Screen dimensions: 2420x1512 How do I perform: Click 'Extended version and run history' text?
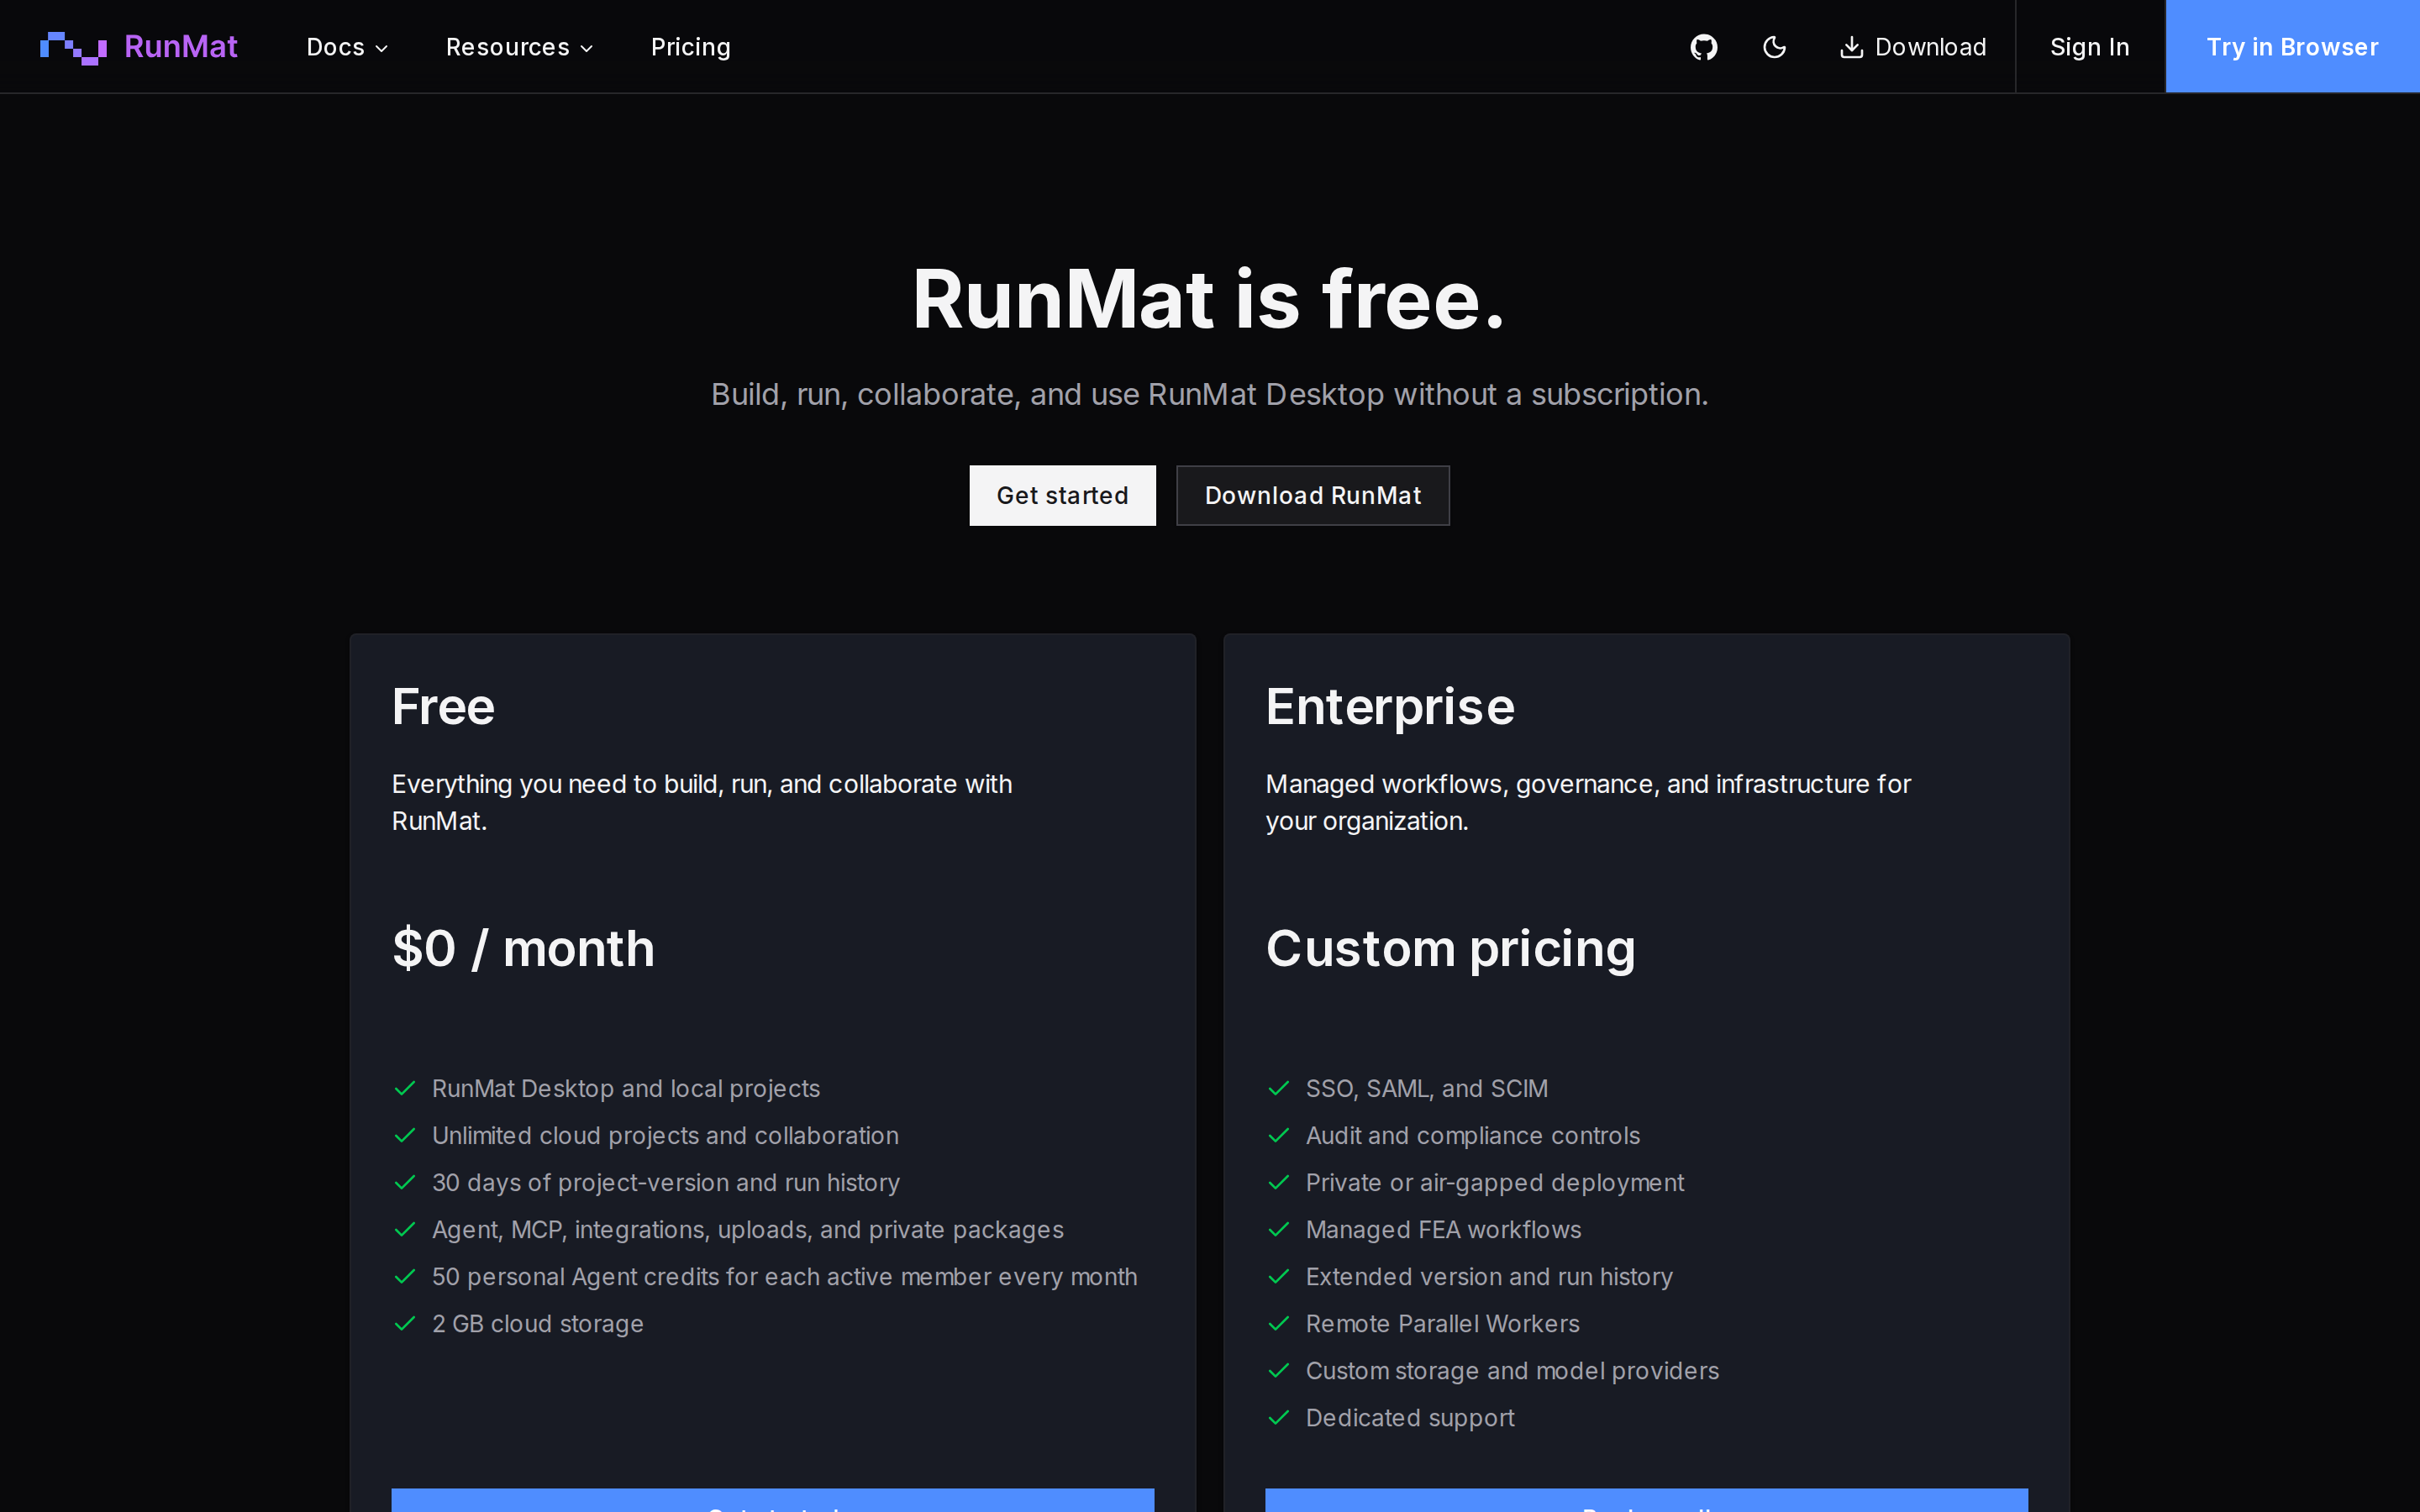click(x=1489, y=1276)
